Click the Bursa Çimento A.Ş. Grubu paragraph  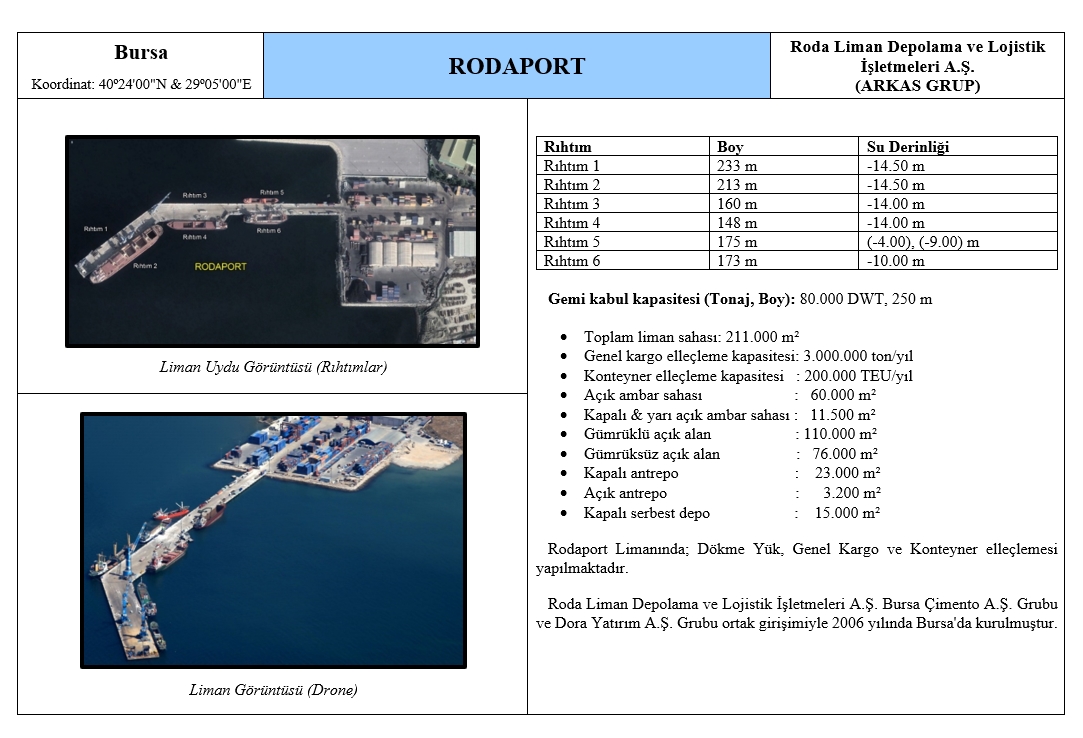pyautogui.click(x=796, y=614)
